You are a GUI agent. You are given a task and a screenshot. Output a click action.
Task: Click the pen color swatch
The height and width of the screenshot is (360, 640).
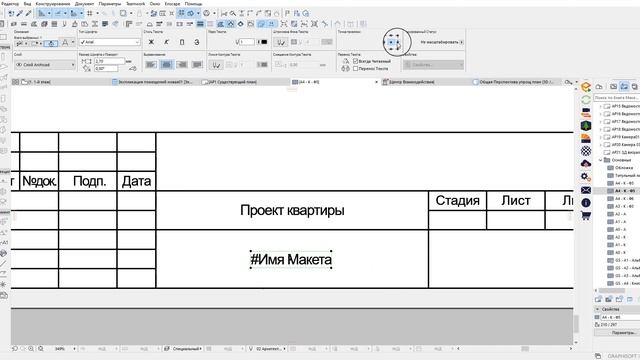tap(264, 42)
